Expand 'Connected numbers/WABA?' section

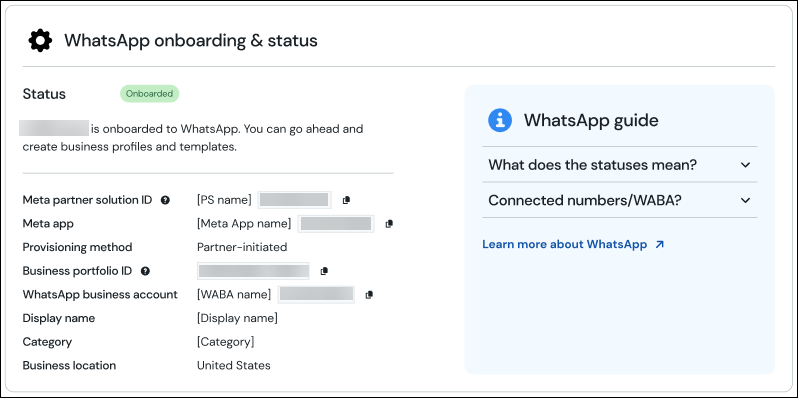click(x=619, y=200)
